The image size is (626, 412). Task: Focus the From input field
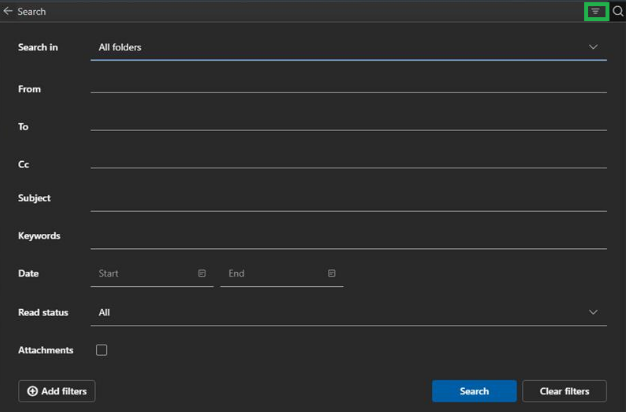coord(349,86)
